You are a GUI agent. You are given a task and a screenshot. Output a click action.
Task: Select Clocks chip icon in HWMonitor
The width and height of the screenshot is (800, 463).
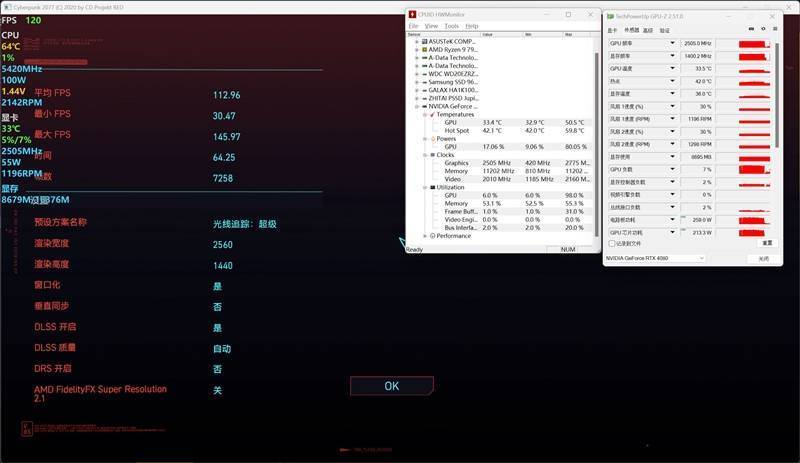coord(433,155)
